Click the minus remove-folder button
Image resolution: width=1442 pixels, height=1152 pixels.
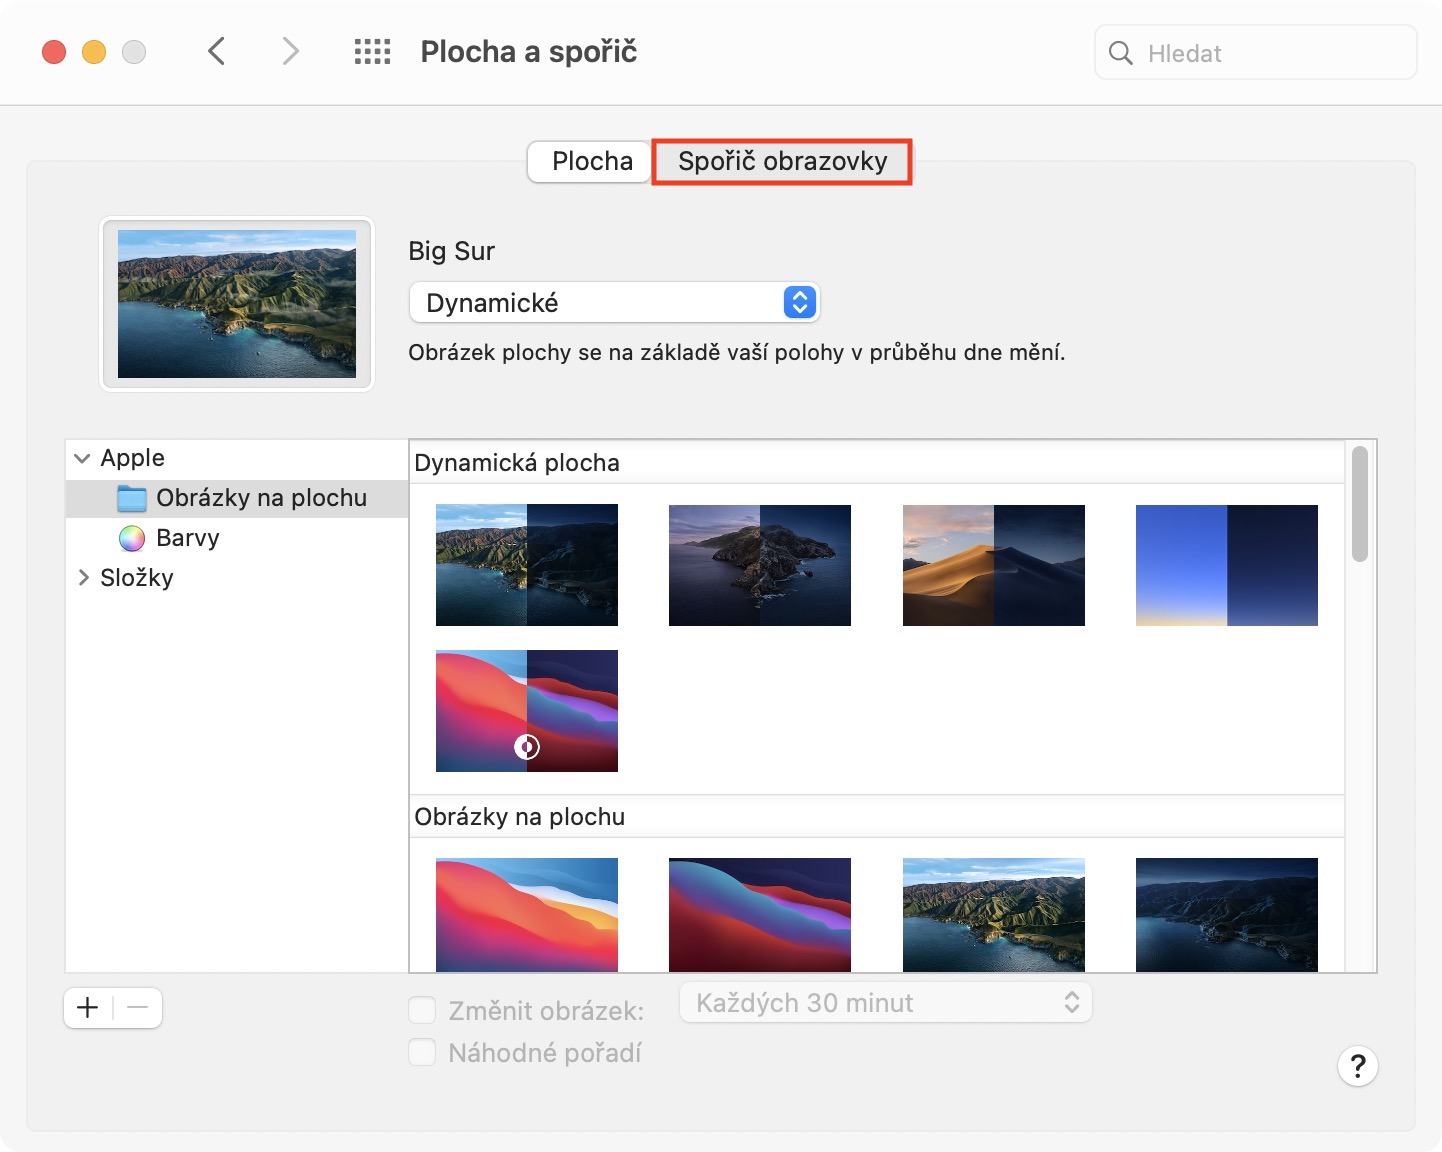pos(138,1008)
